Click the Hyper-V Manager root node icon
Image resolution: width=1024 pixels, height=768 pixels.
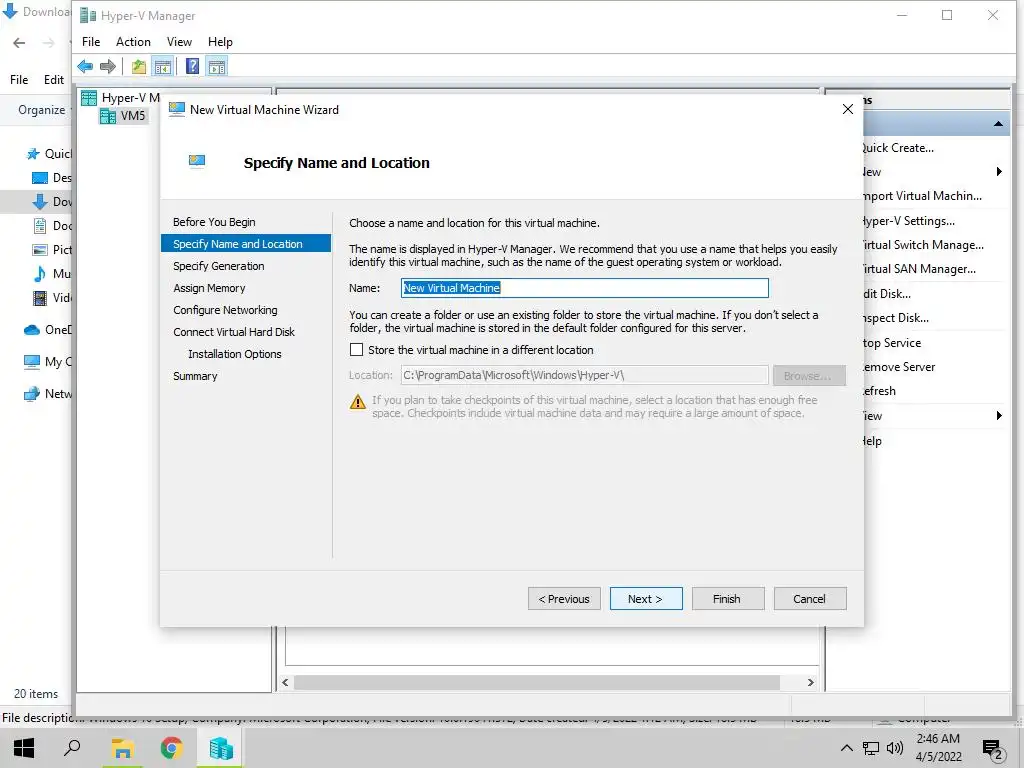click(x=89, y=98)
